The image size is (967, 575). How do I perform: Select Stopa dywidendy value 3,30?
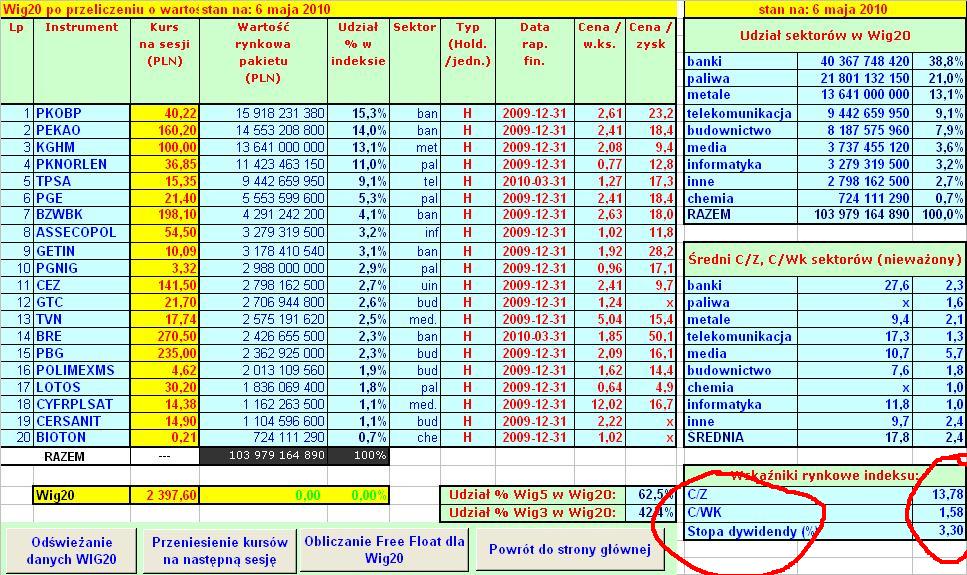coord(939,531)
